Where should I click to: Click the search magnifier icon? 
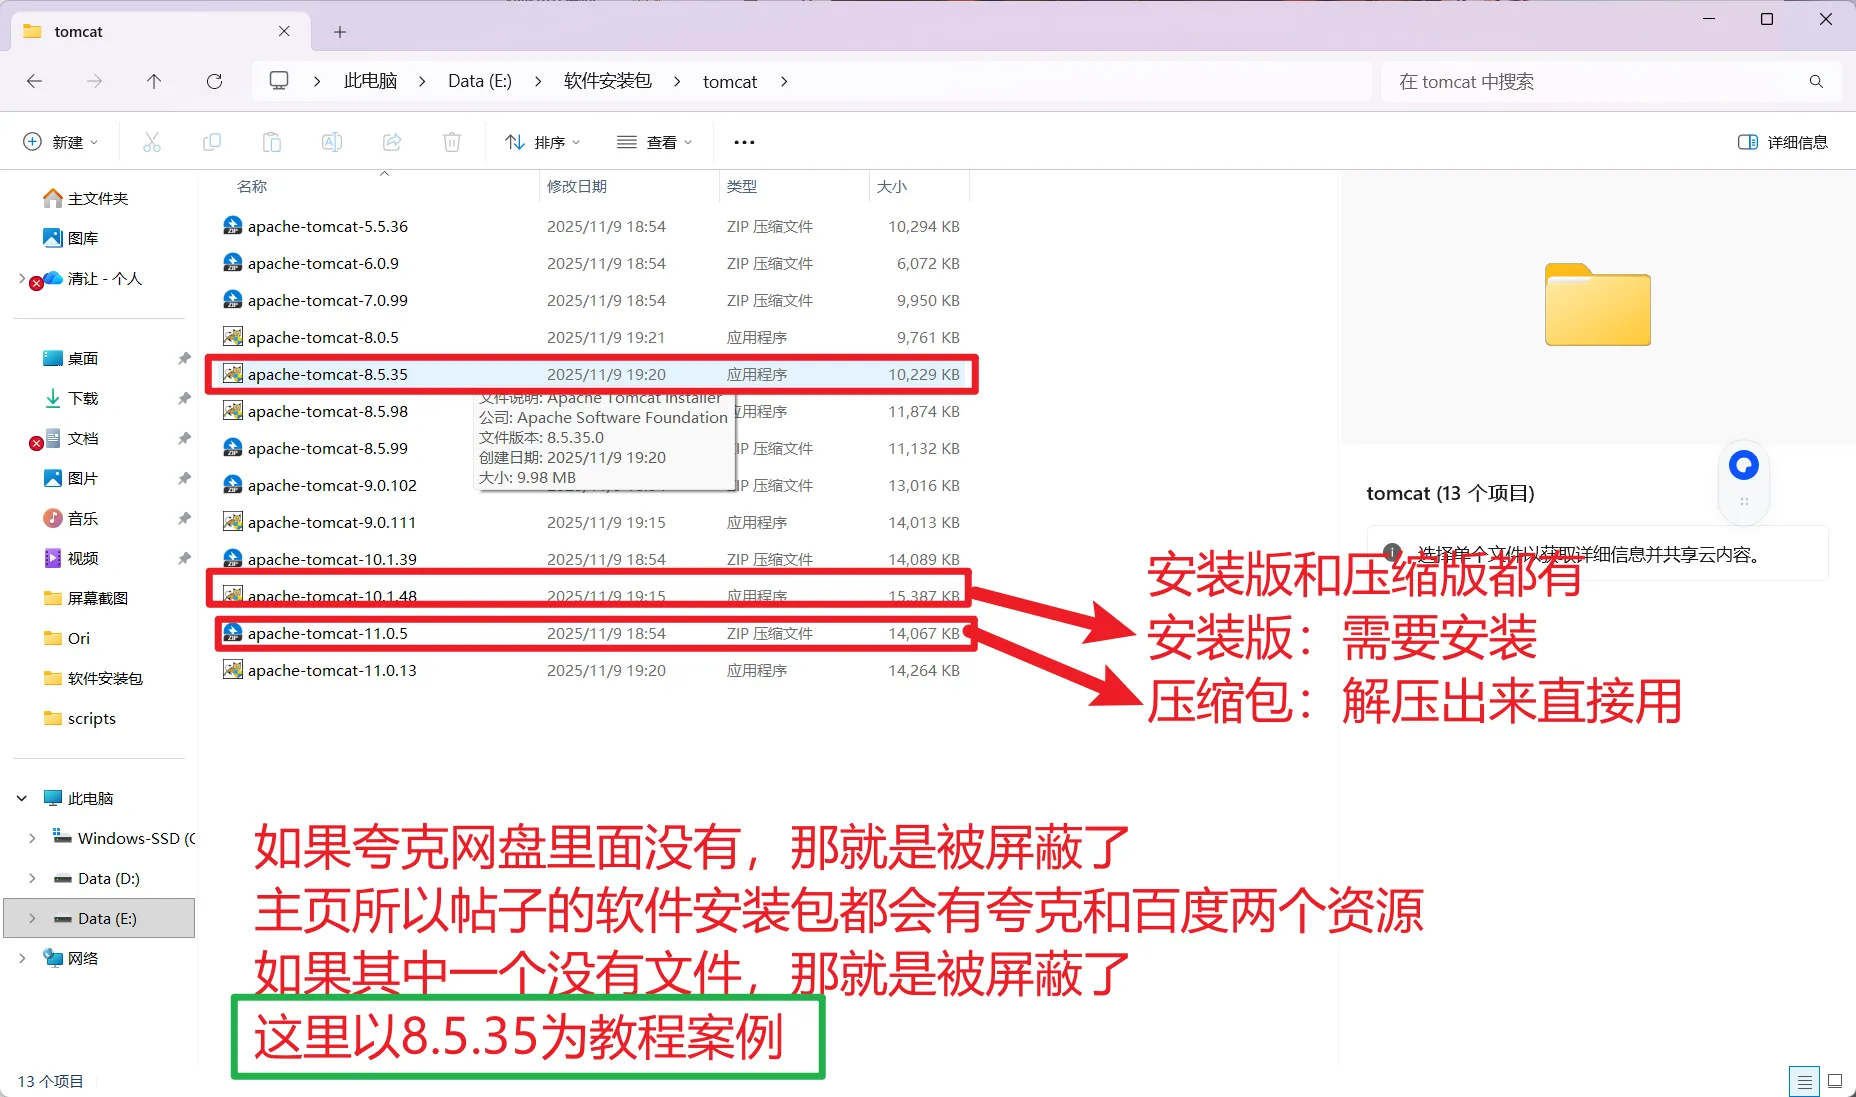[x=1816, y=81]
